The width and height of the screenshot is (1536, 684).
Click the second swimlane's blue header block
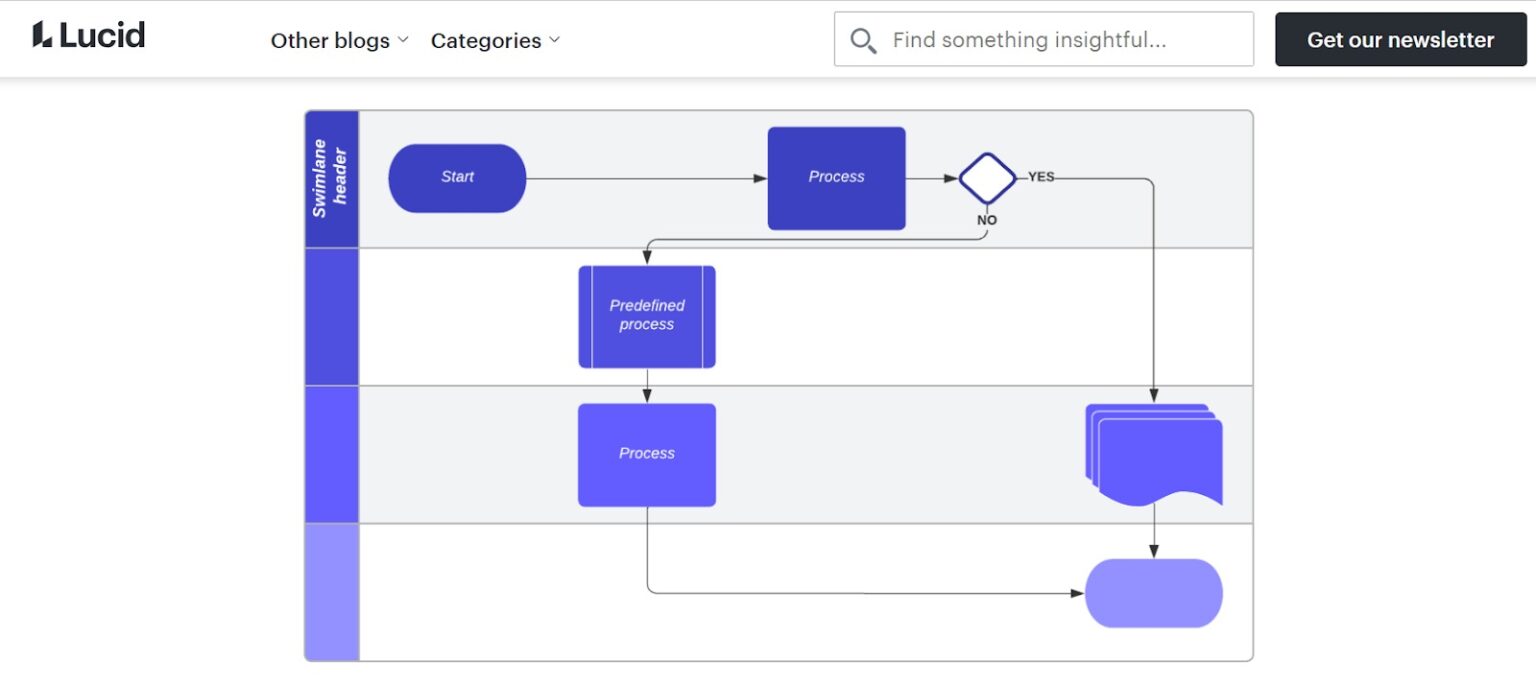coord(331,316)
